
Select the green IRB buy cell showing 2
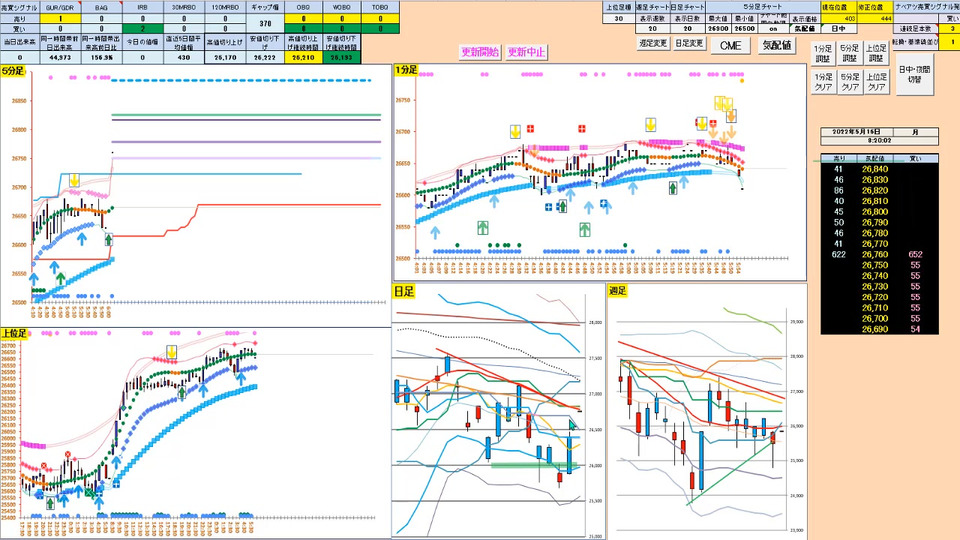(x=143, y=29)
